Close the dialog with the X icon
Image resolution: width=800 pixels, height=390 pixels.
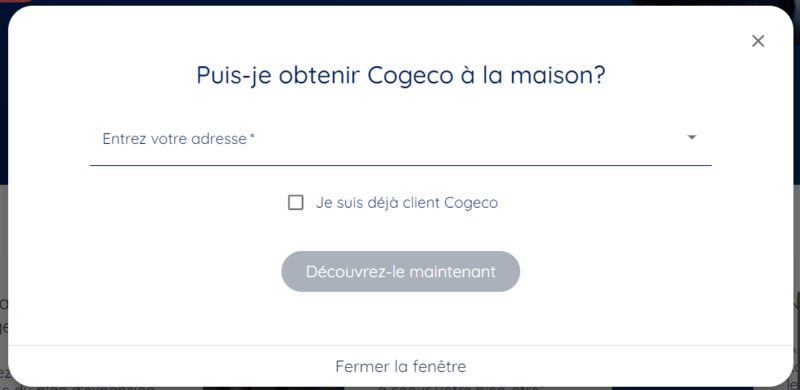click(x=758, y=41)
